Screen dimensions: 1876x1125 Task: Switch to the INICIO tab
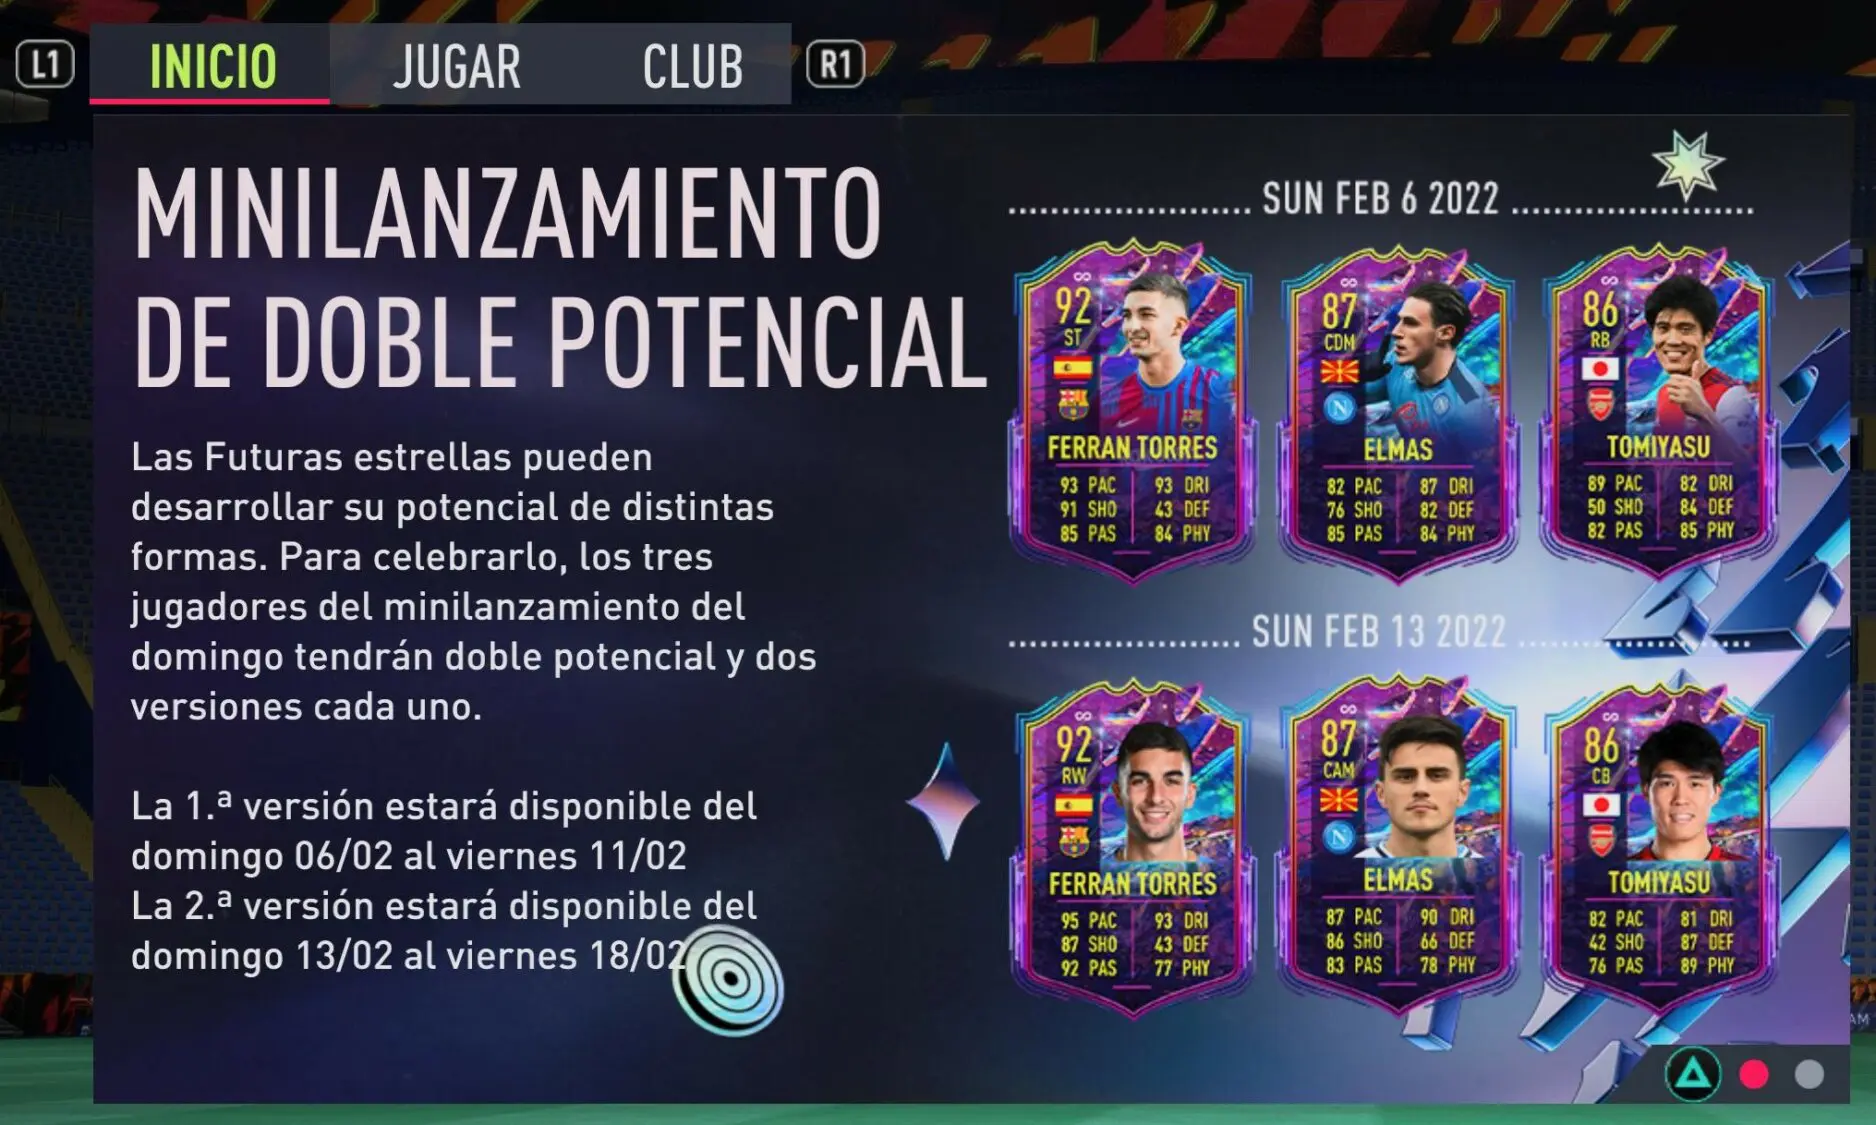coord(210,64)
